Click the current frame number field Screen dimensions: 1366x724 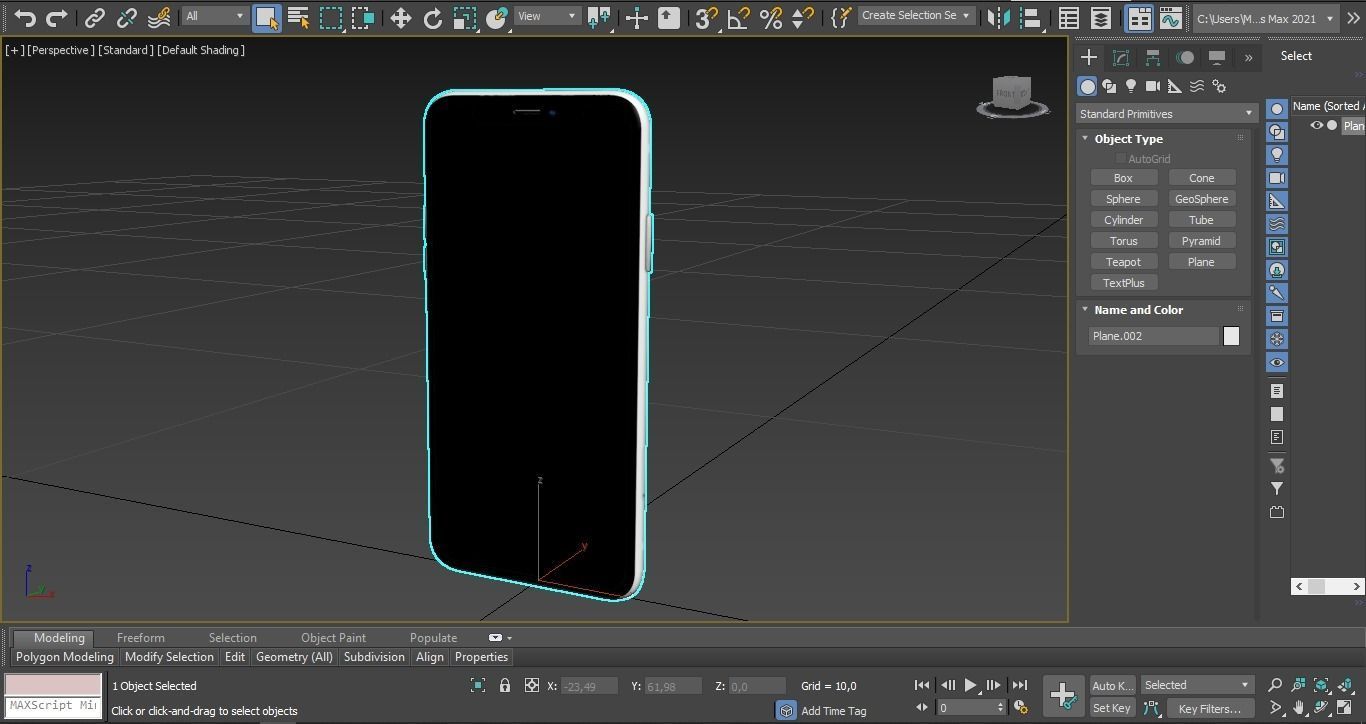(x=965, y=708)
